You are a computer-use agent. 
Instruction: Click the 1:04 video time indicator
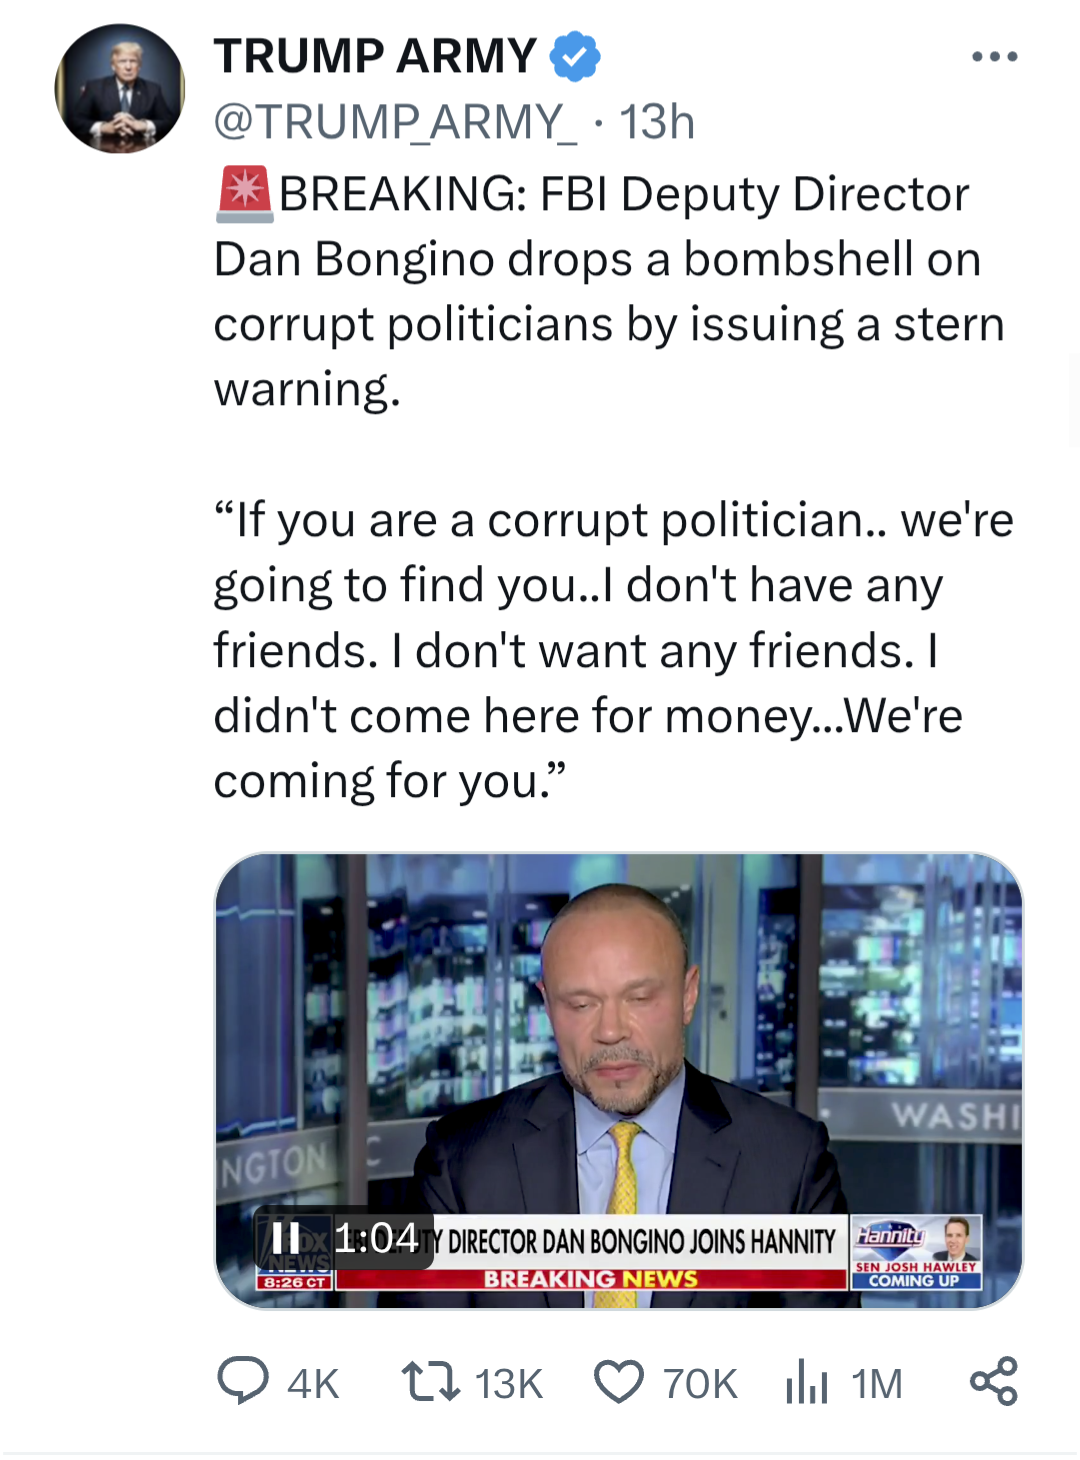pos(376,1238)
